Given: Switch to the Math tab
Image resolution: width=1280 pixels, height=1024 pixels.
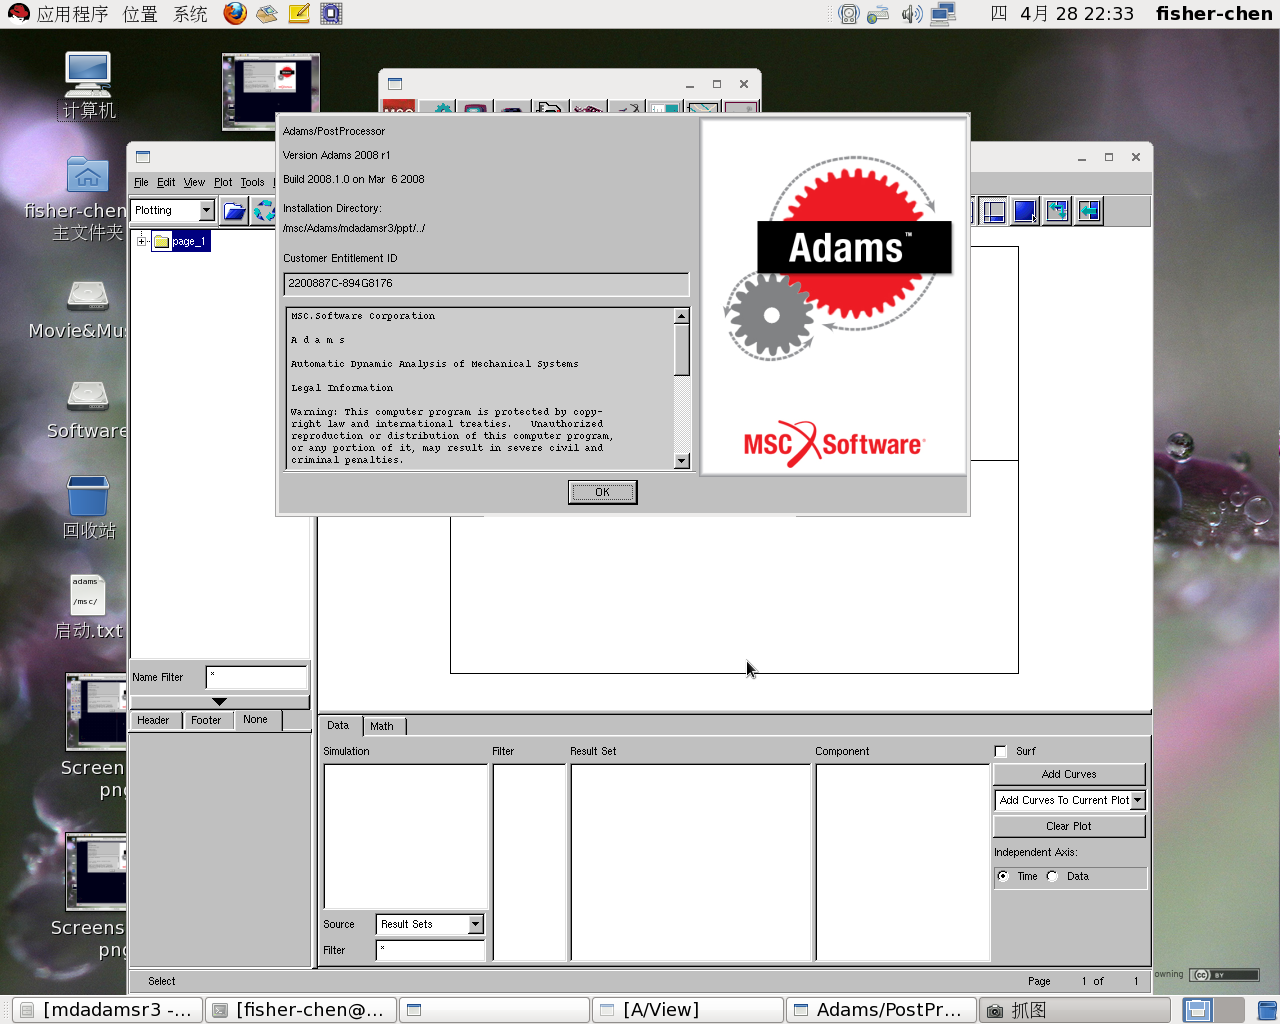Looking at the screenshot, I should point(382,727).
